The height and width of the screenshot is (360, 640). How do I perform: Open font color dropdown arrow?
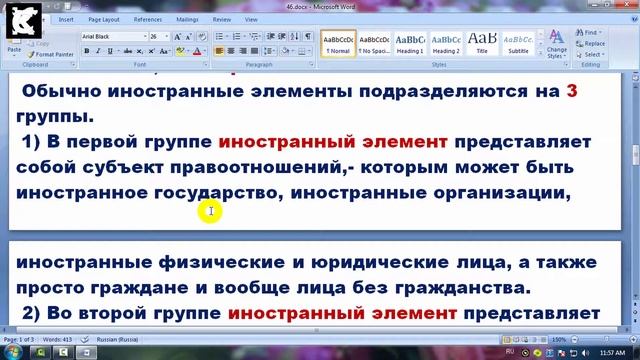[x=204, y=51]
